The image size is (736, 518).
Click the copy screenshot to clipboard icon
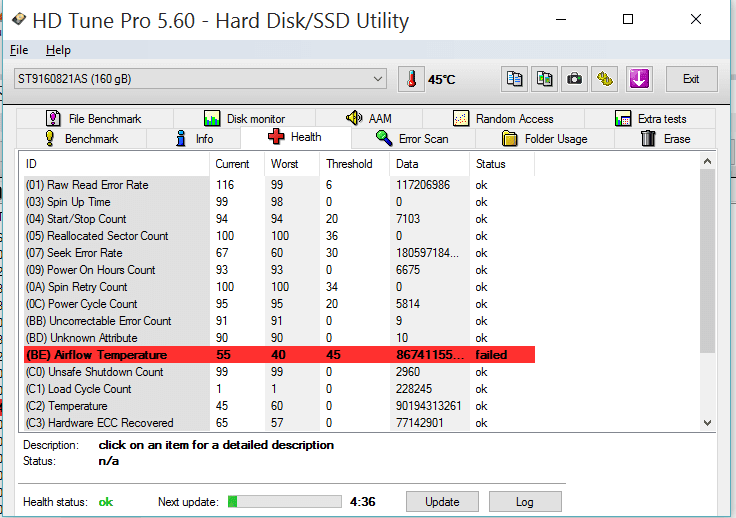(545, 79)
